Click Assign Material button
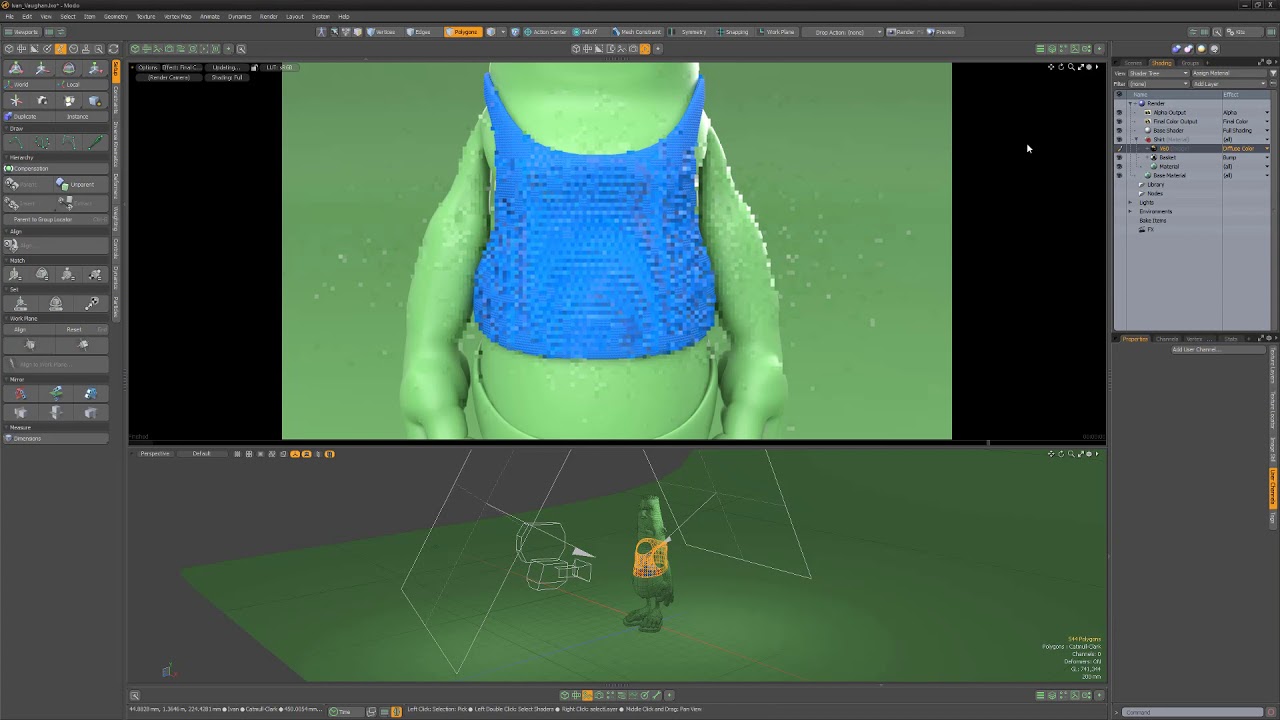1280x720 pixels. coord(1229,73)
